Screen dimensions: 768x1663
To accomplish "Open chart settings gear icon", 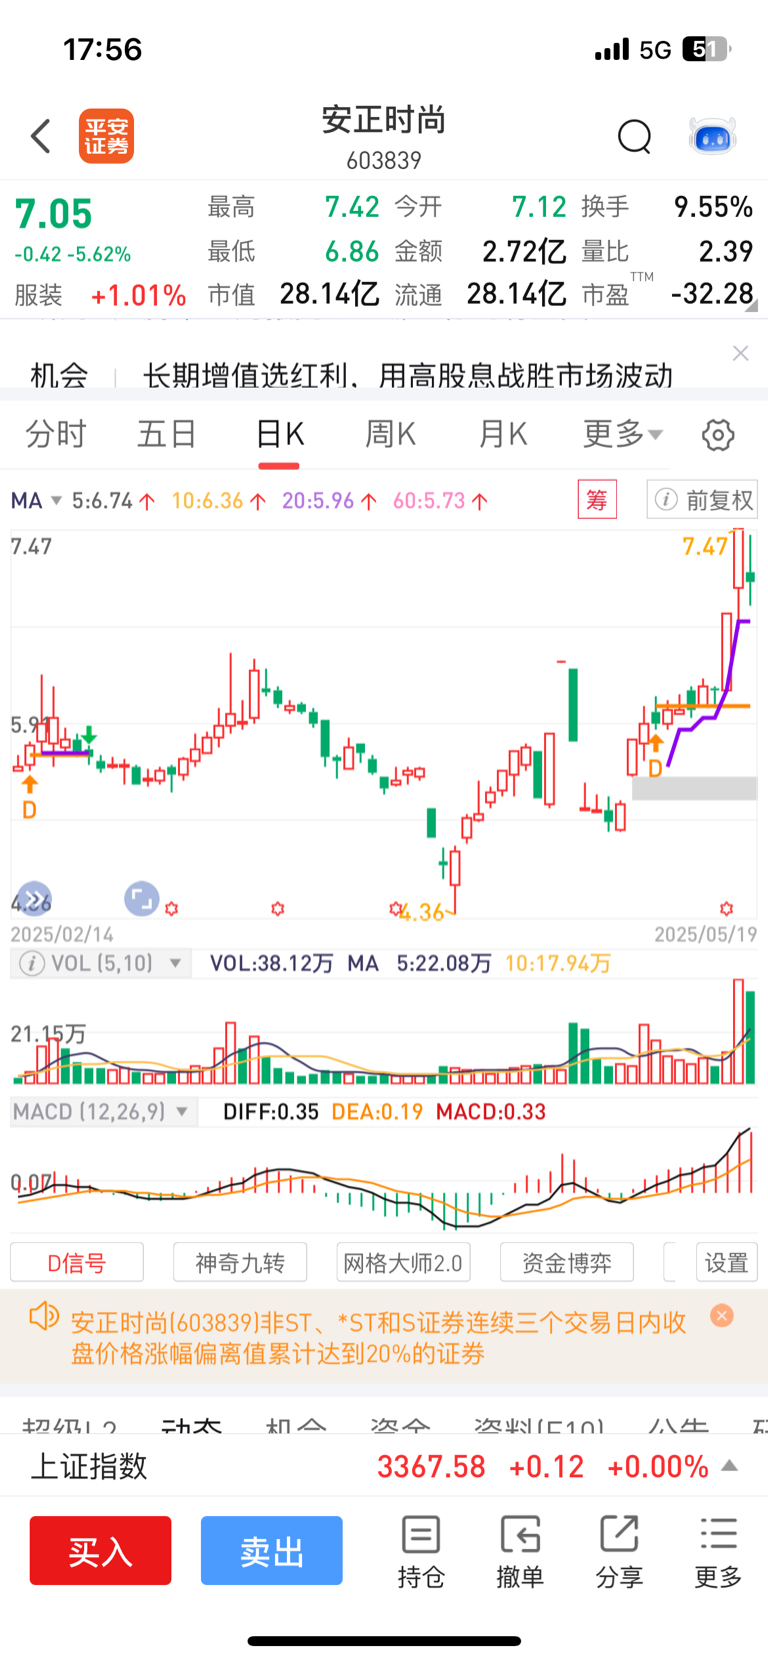I will 718,435.
